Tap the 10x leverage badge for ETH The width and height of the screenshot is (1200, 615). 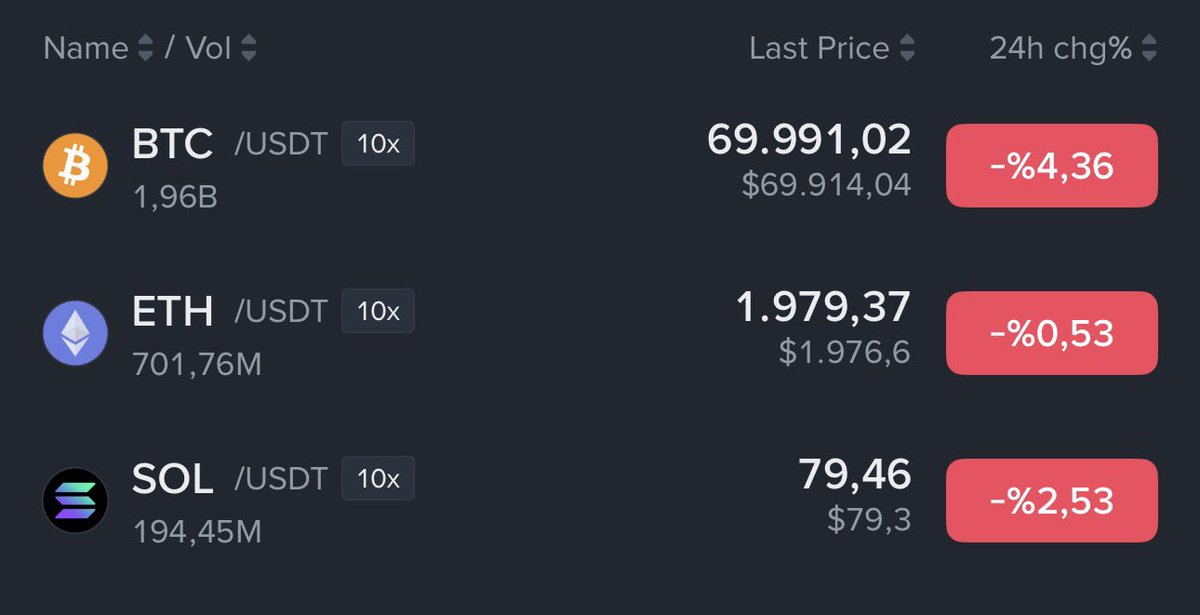(x=378, y=311)
